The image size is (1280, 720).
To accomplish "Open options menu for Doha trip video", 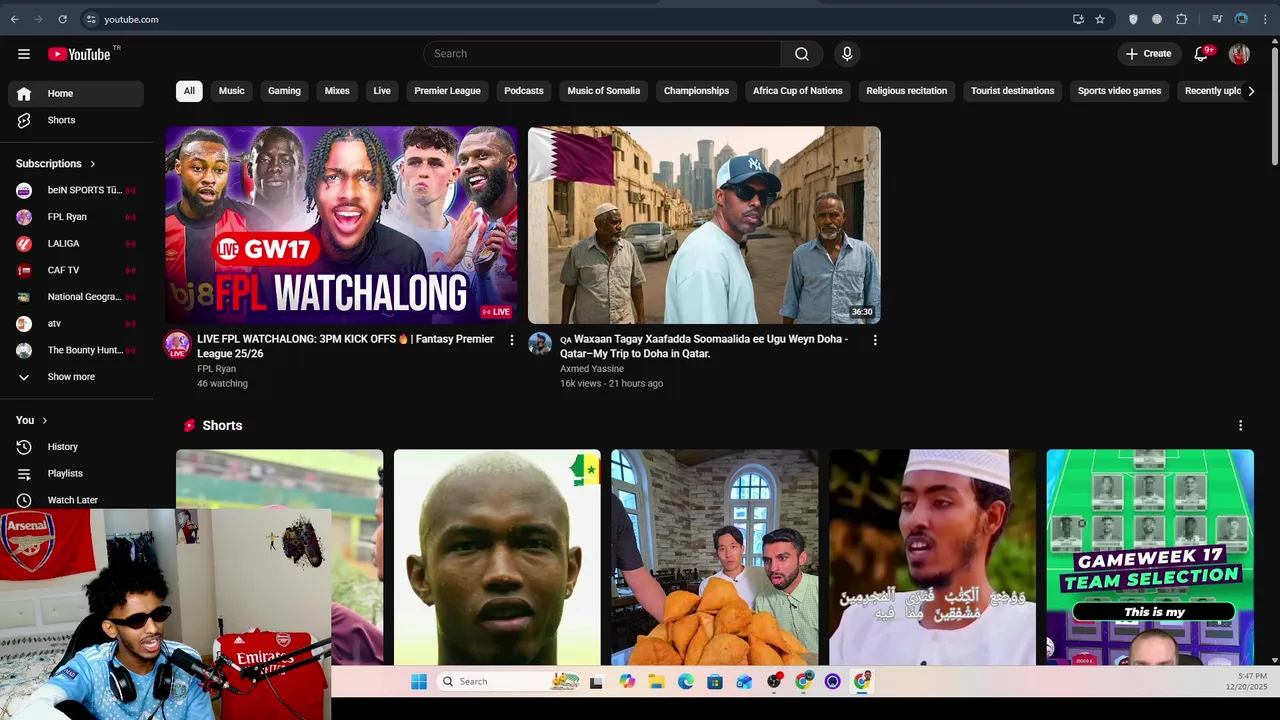I will point(875,340).
